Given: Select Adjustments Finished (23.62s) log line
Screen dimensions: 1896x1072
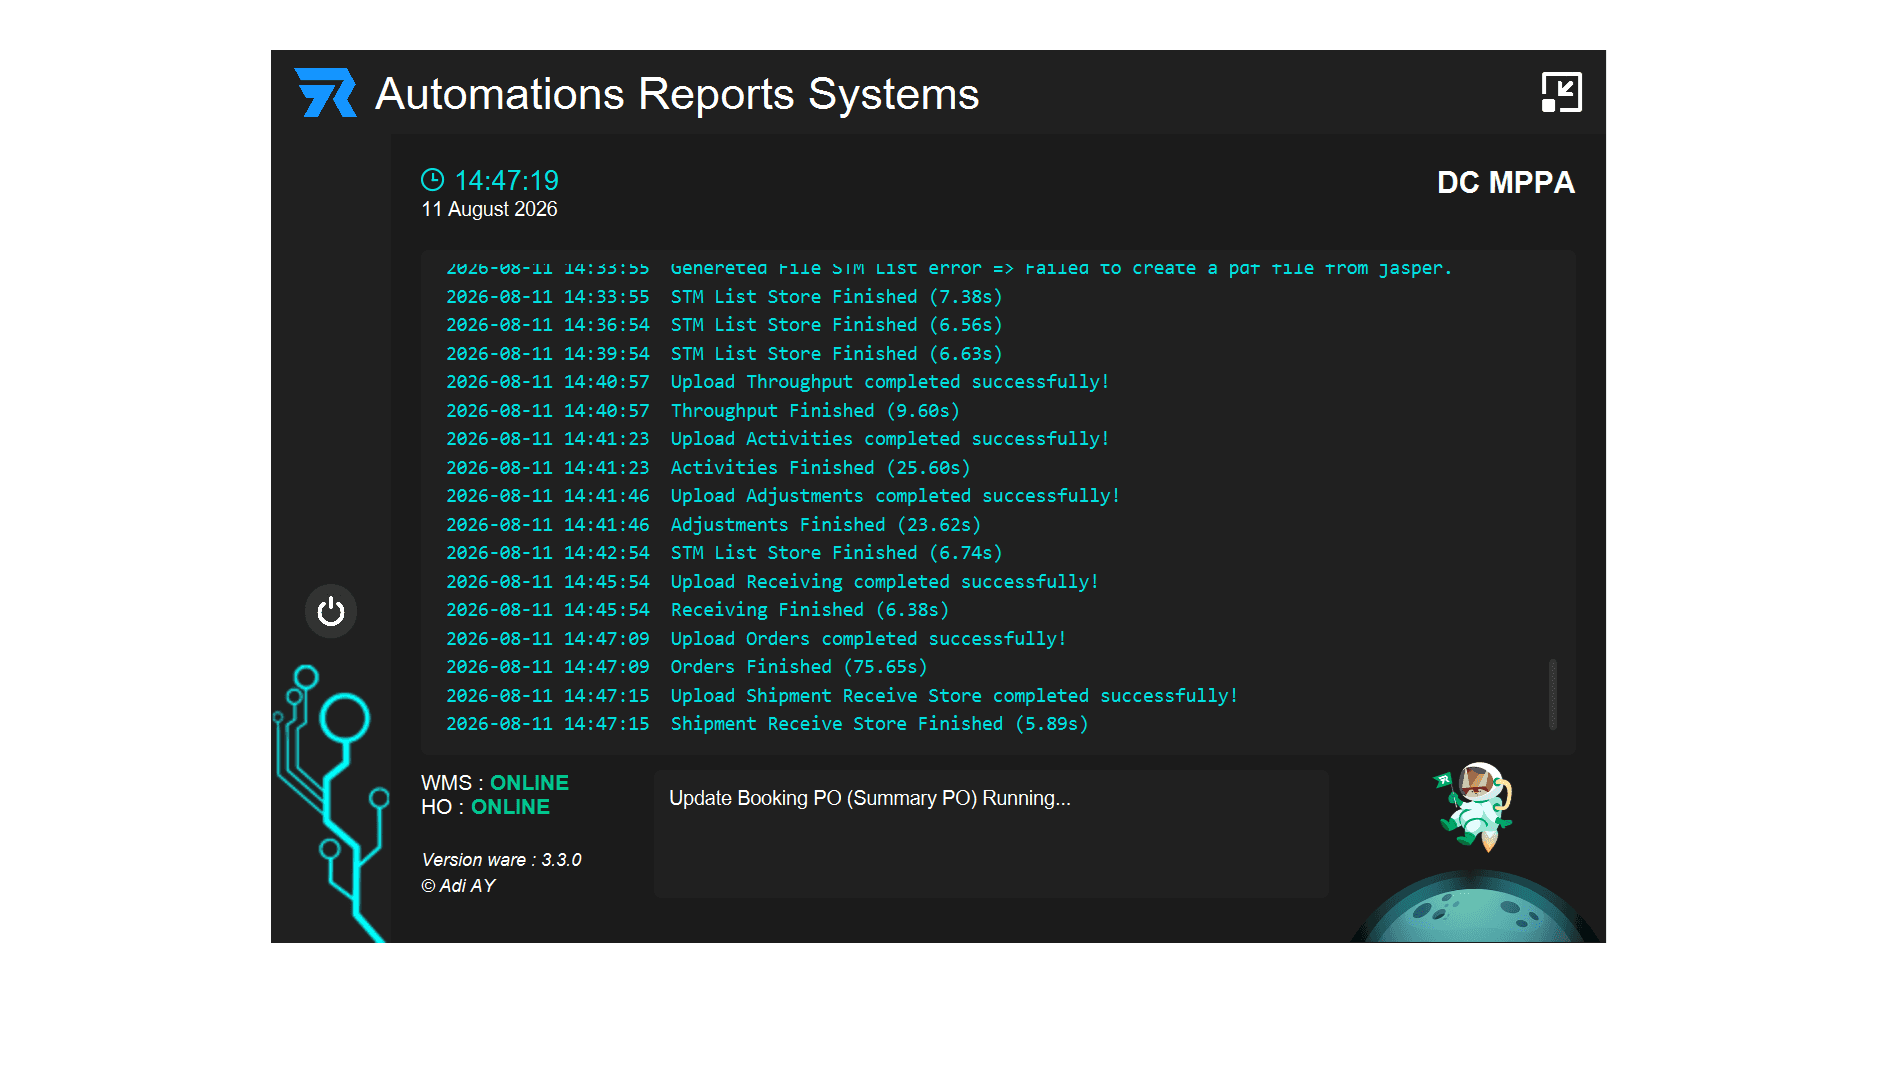Looking at the screenshot, I should (714, 525).
